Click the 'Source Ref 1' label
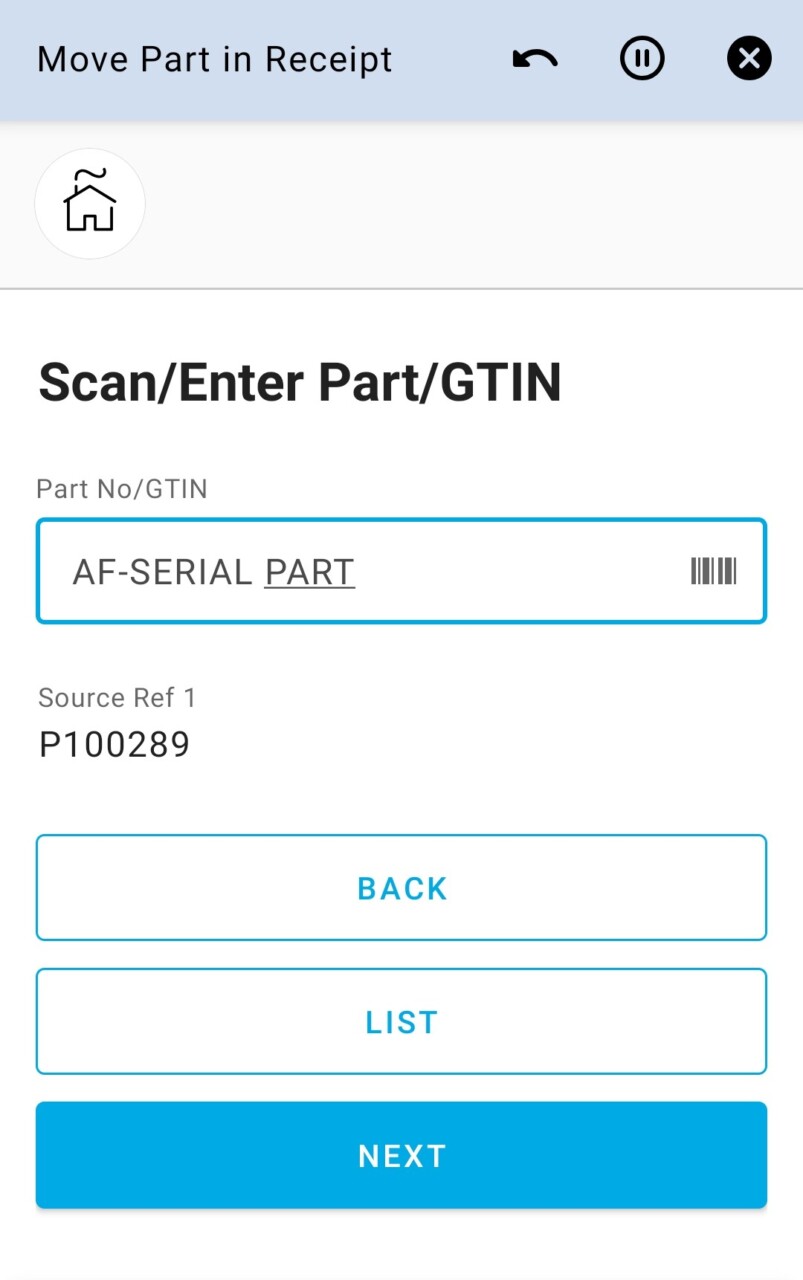The height and width of the screenshot is (1280, 803). pos(117,698)
